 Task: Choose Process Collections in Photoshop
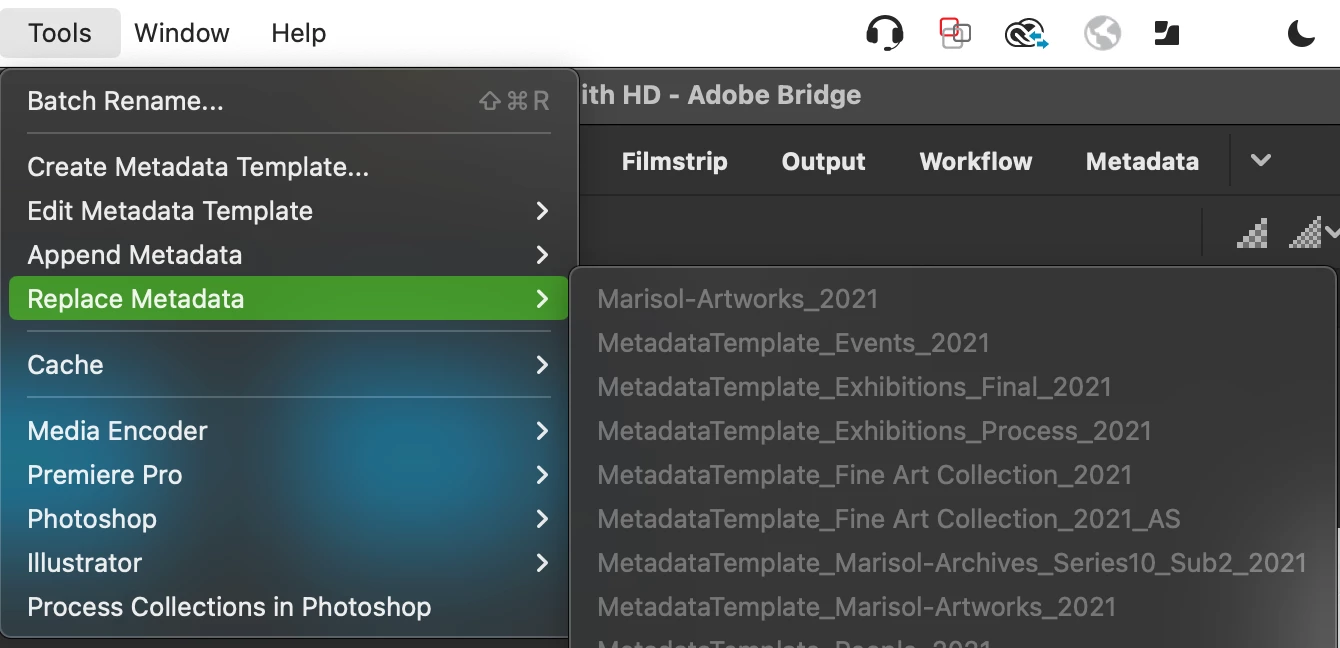[288, 607]
